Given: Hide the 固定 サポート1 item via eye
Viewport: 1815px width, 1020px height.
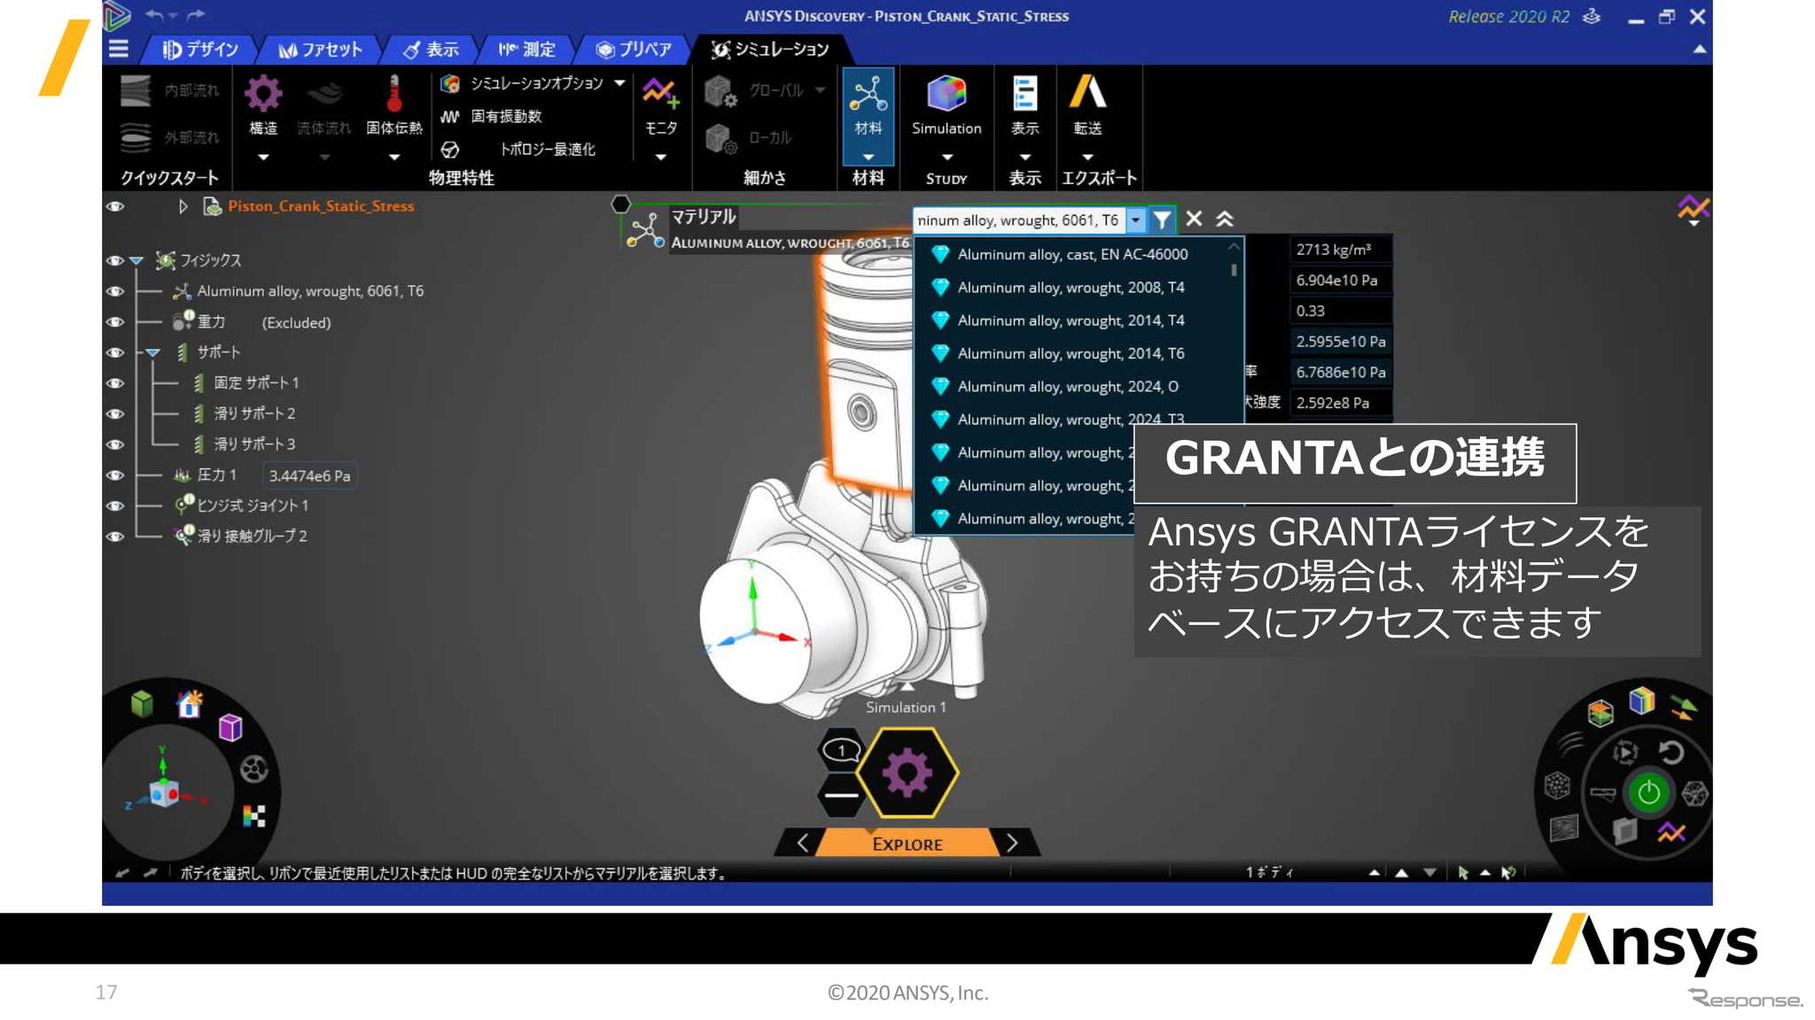Looking at the screenshot, I should [115, 383].
